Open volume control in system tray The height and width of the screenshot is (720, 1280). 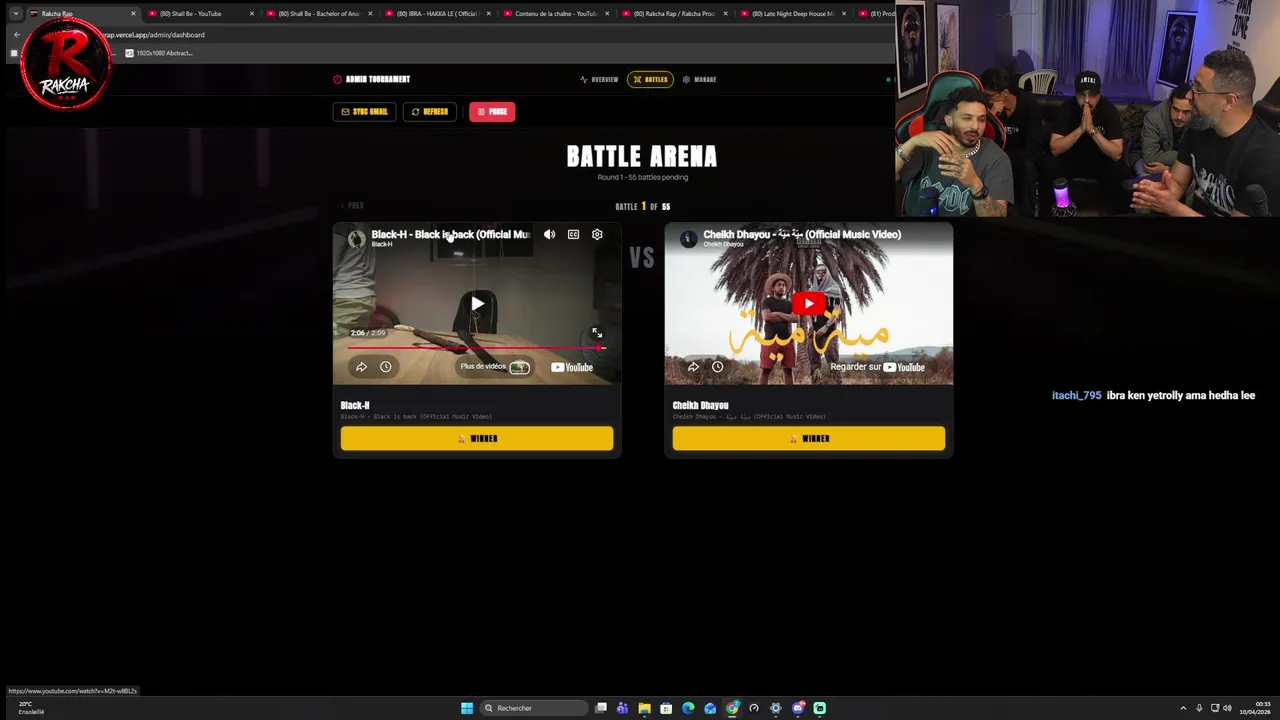(1227, 708)
